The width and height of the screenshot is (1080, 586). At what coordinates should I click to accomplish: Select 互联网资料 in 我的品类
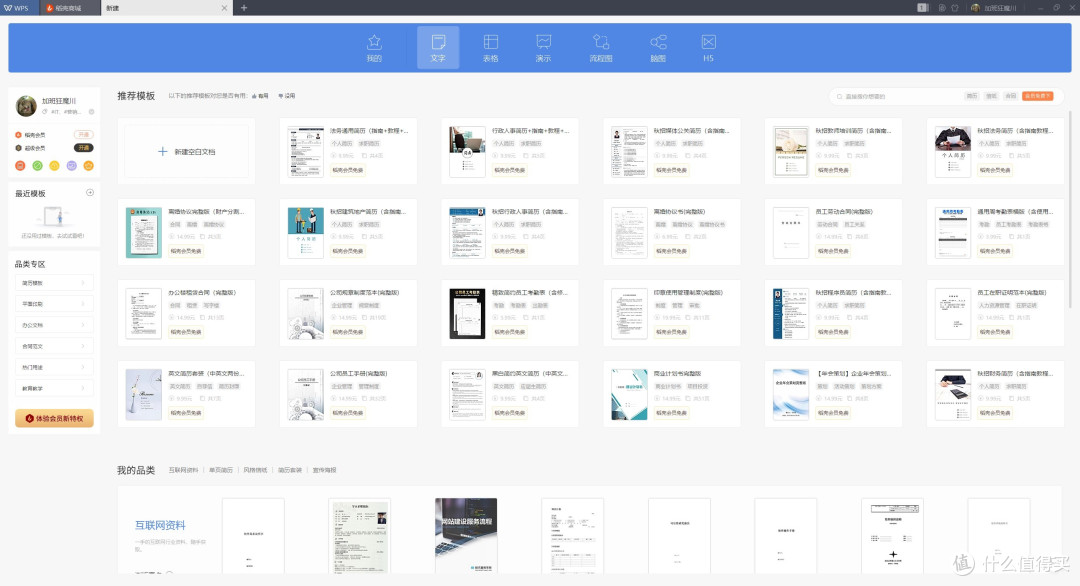coord(183,470)
